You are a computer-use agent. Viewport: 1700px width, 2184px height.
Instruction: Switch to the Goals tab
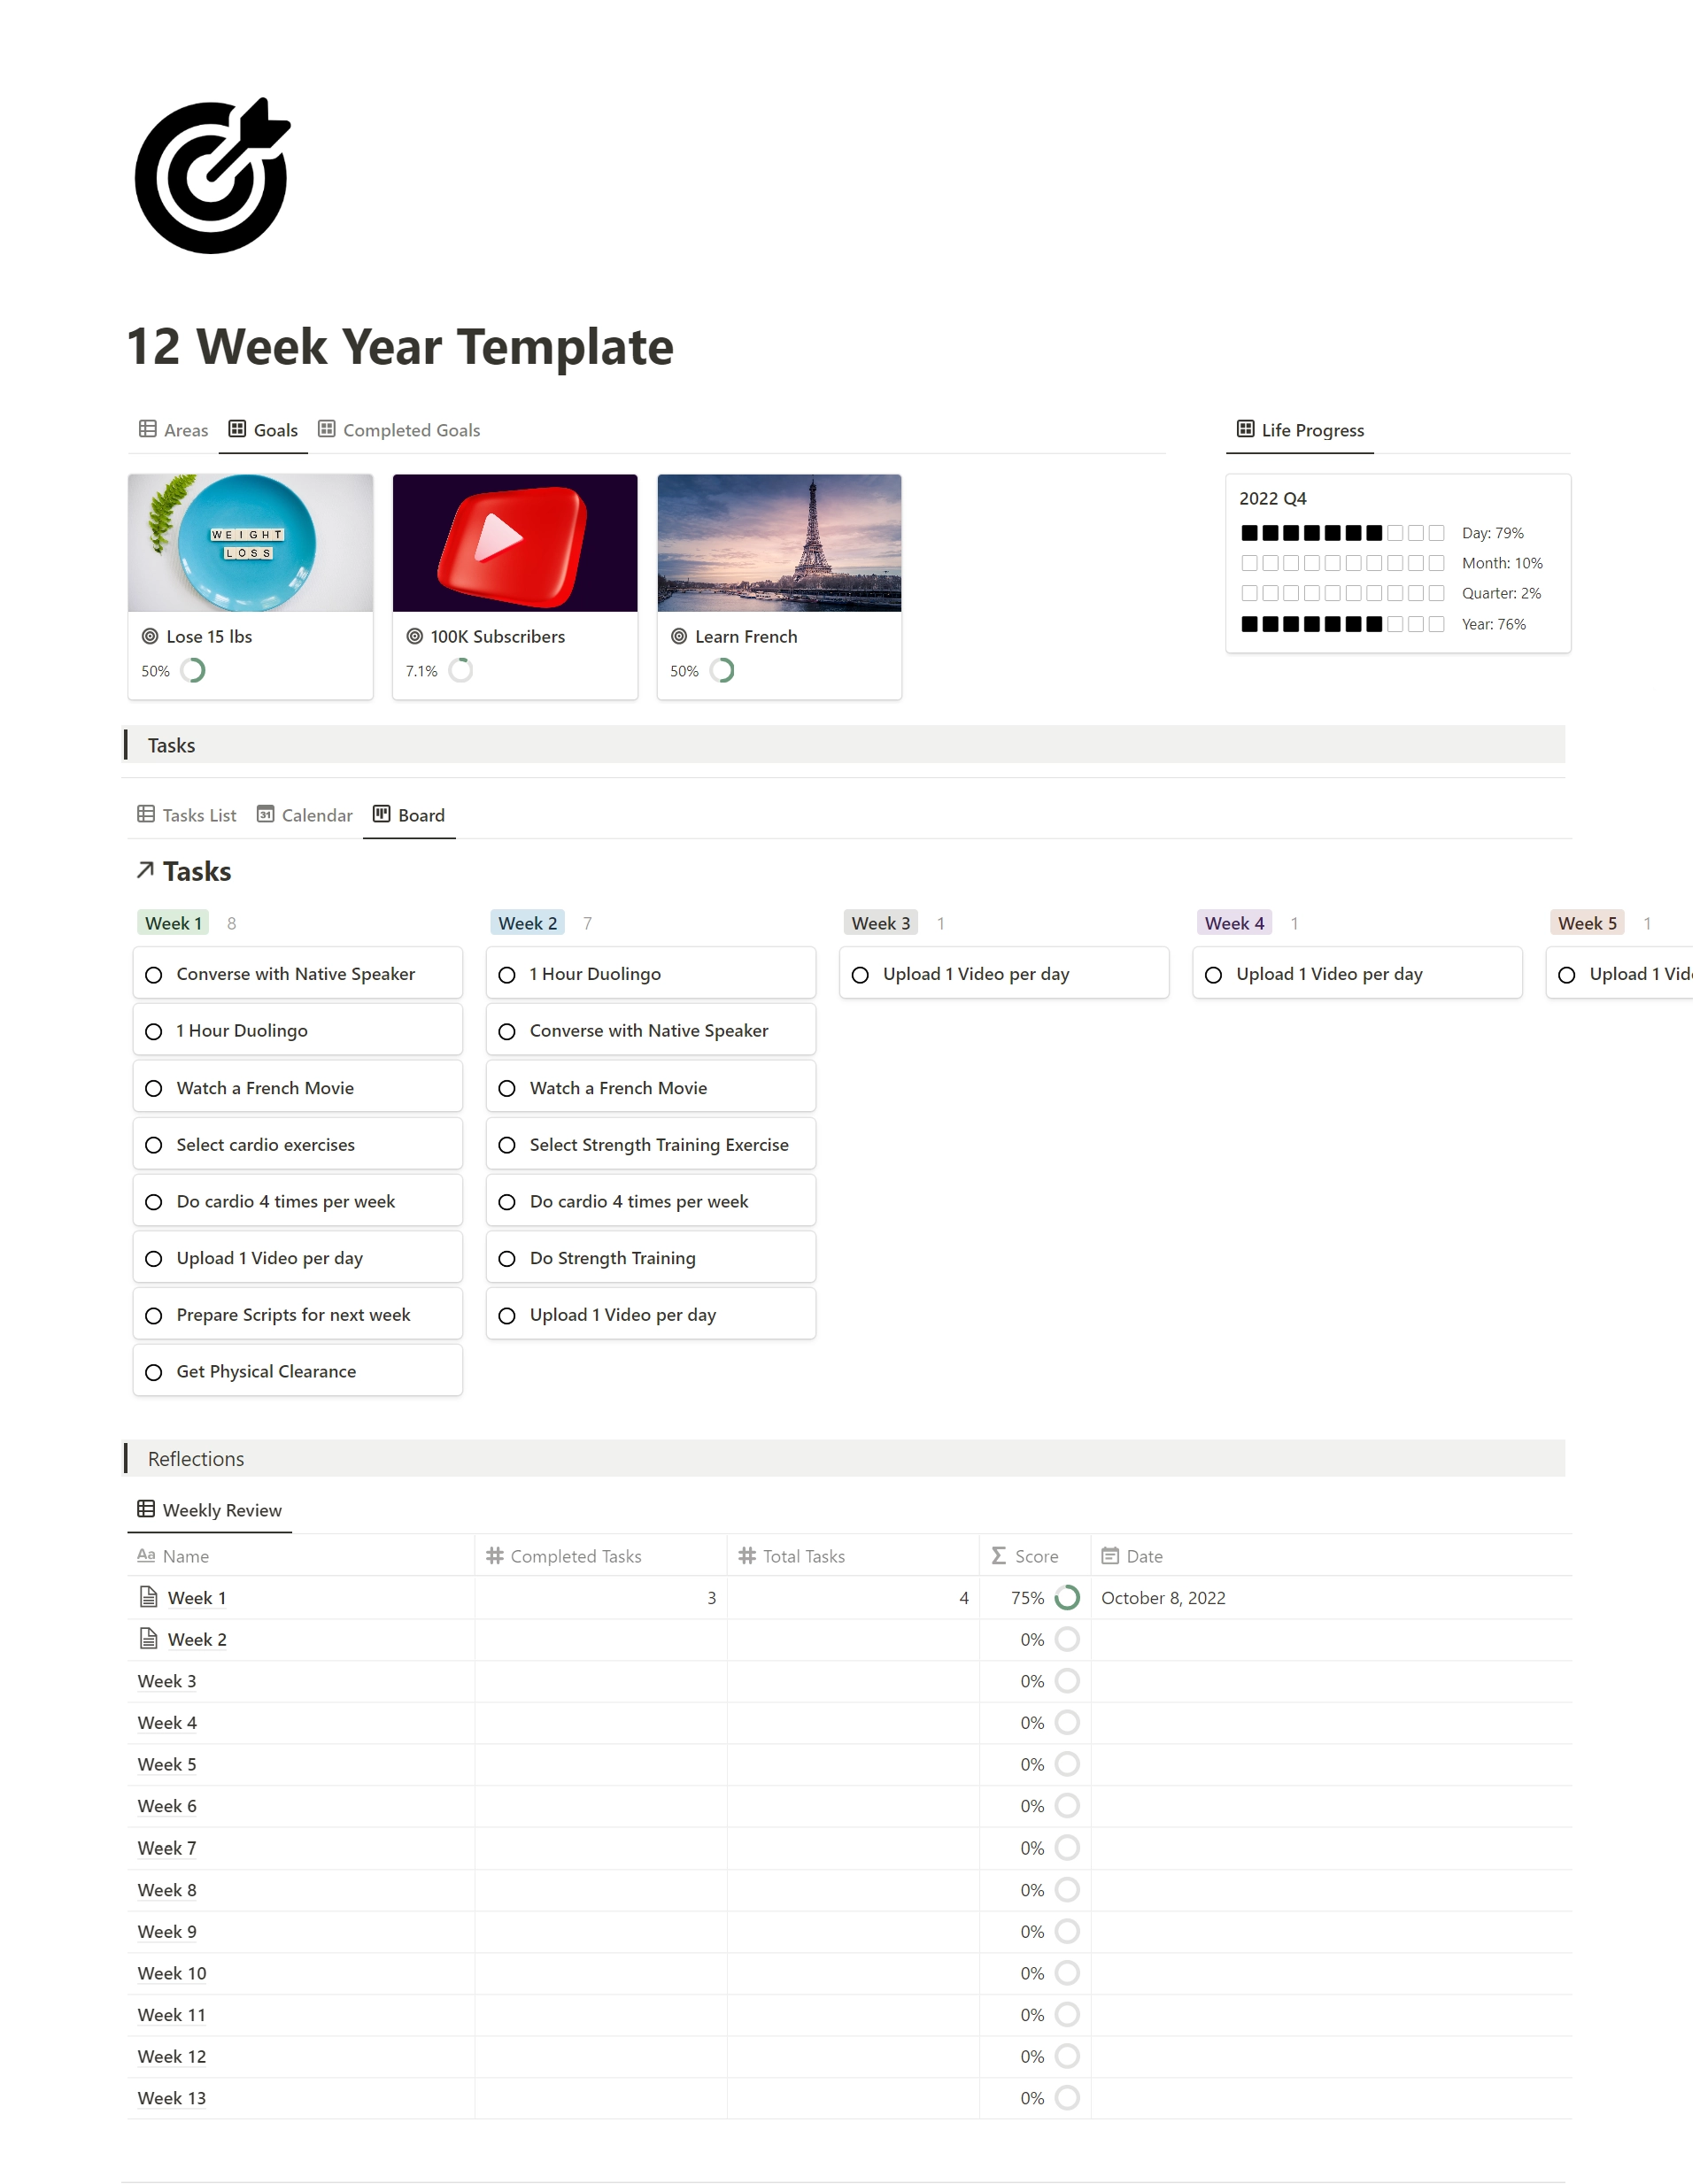coord(274,429)
